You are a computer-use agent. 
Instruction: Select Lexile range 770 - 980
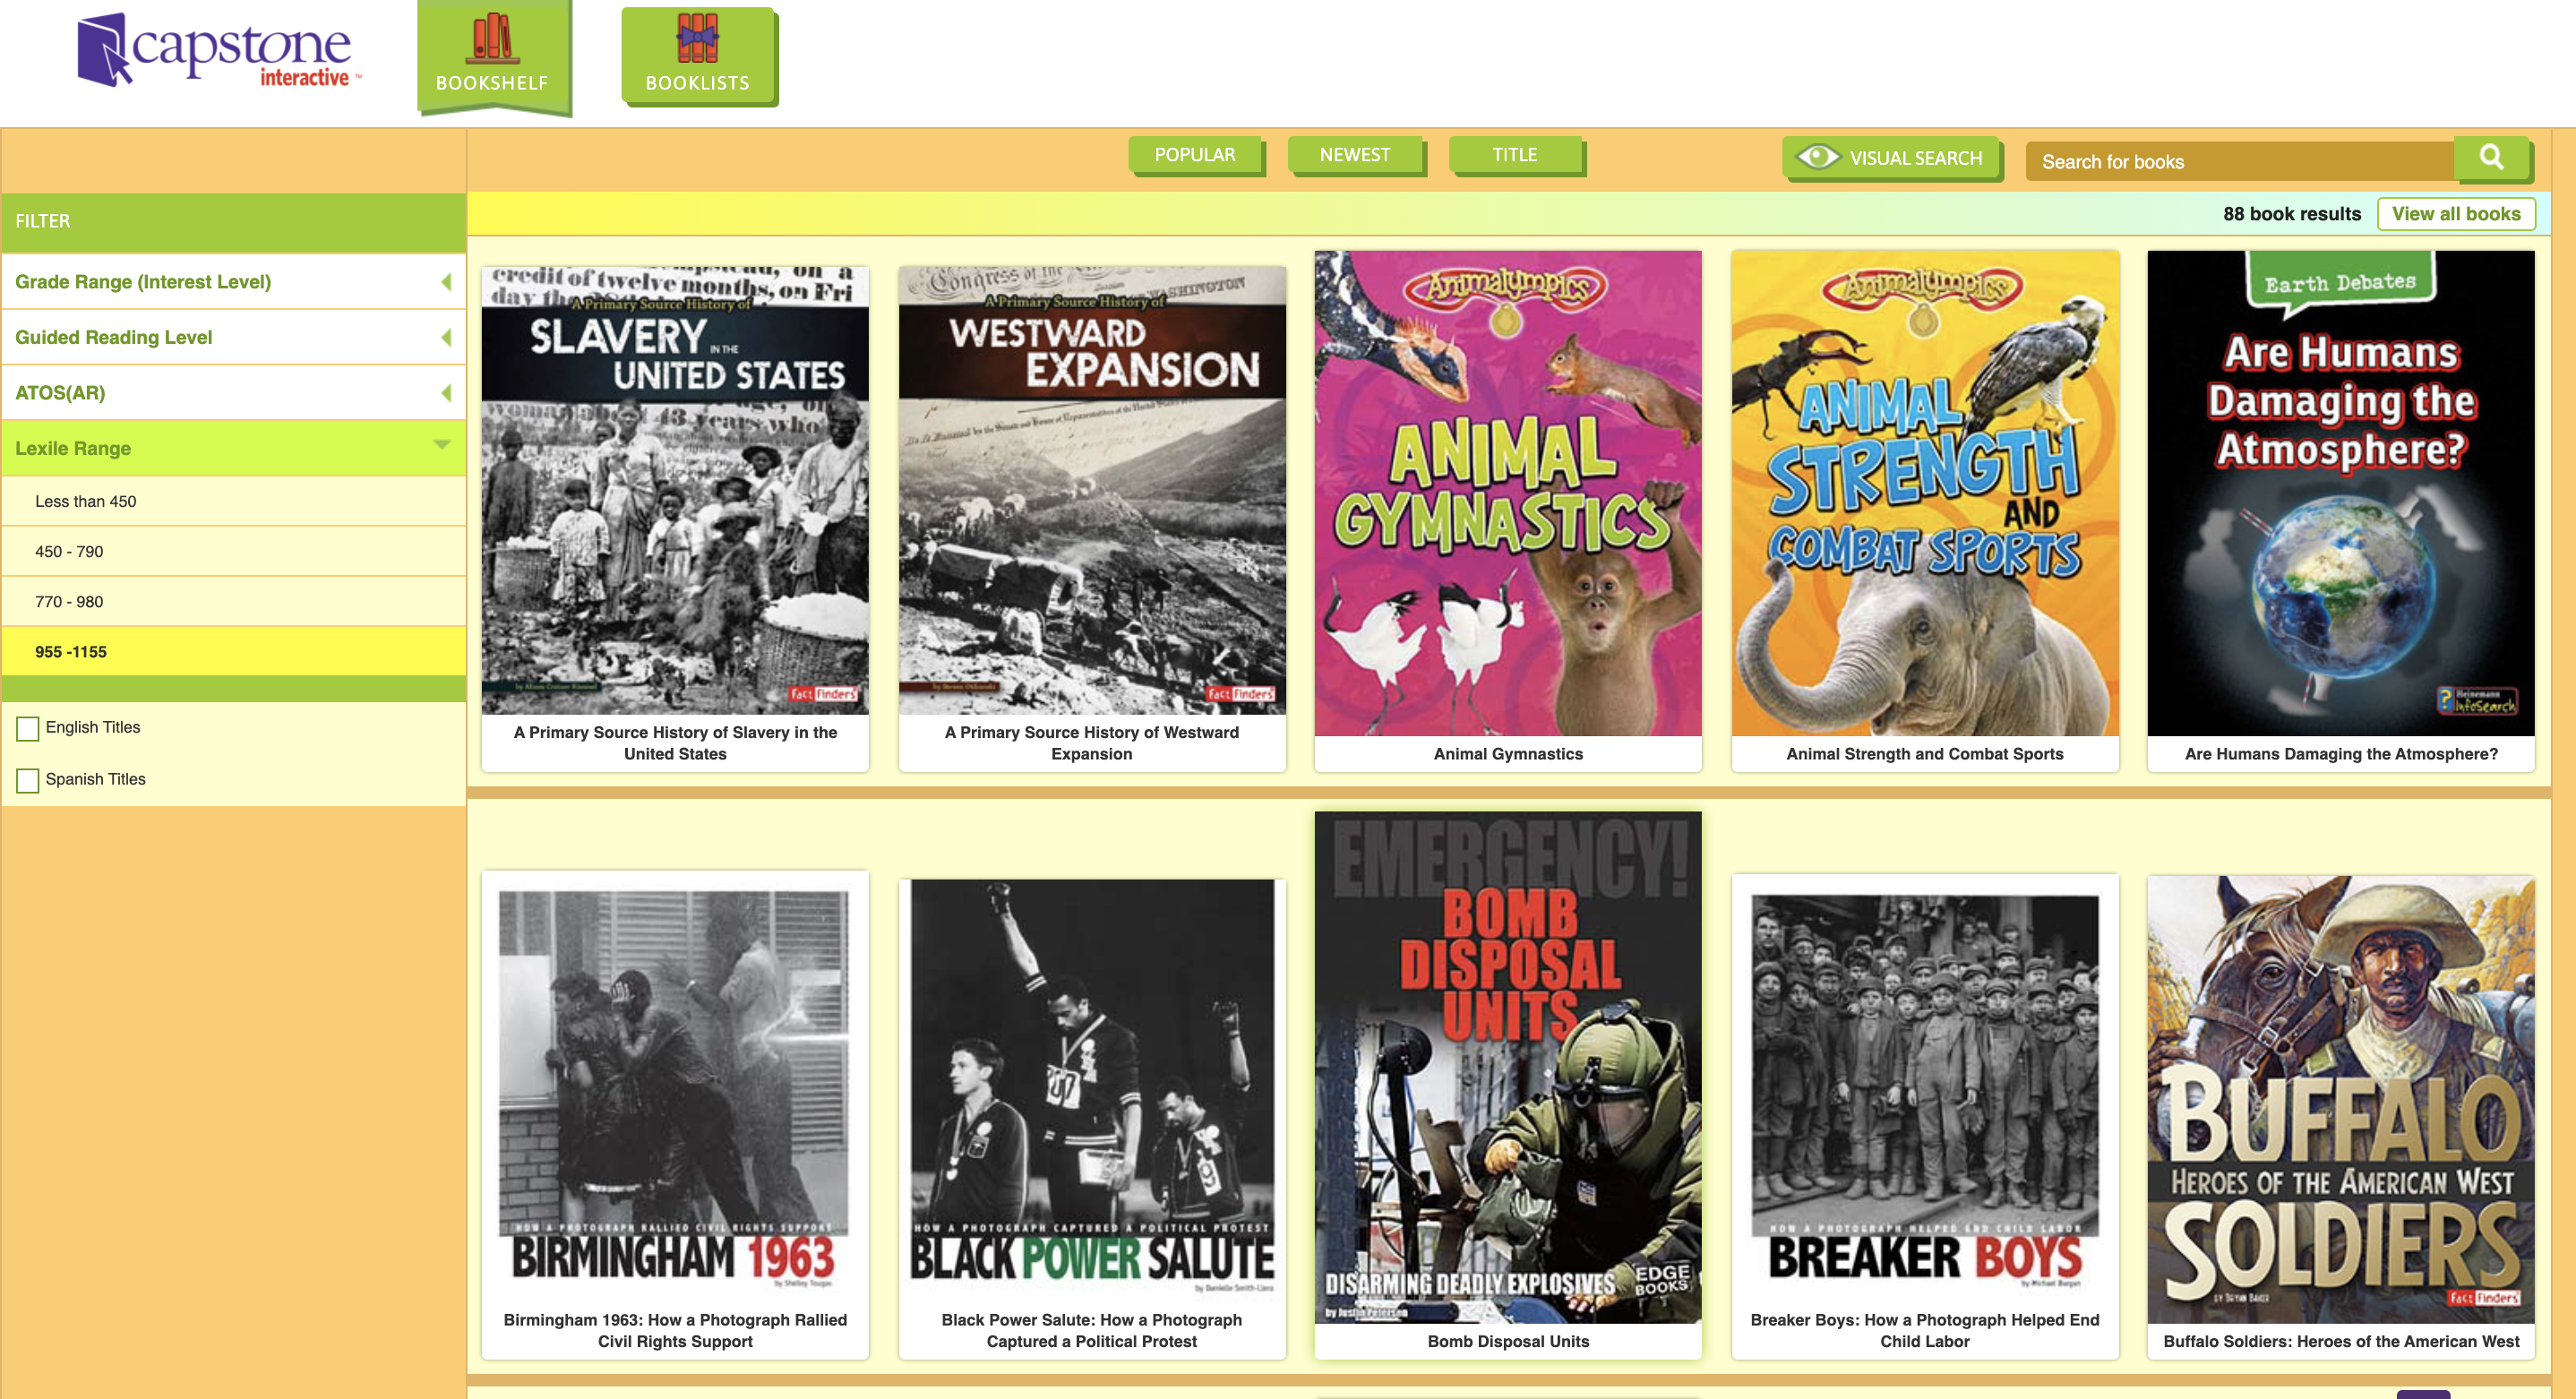pyautogui.click(x=233, y=601)
